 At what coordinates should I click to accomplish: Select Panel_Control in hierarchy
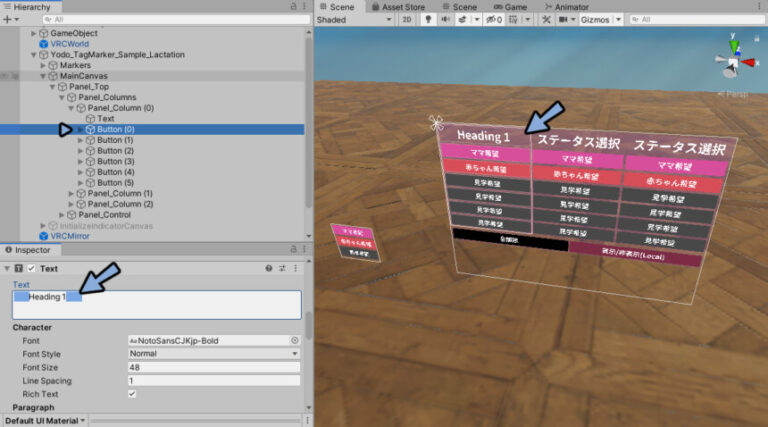pos(104,215)
